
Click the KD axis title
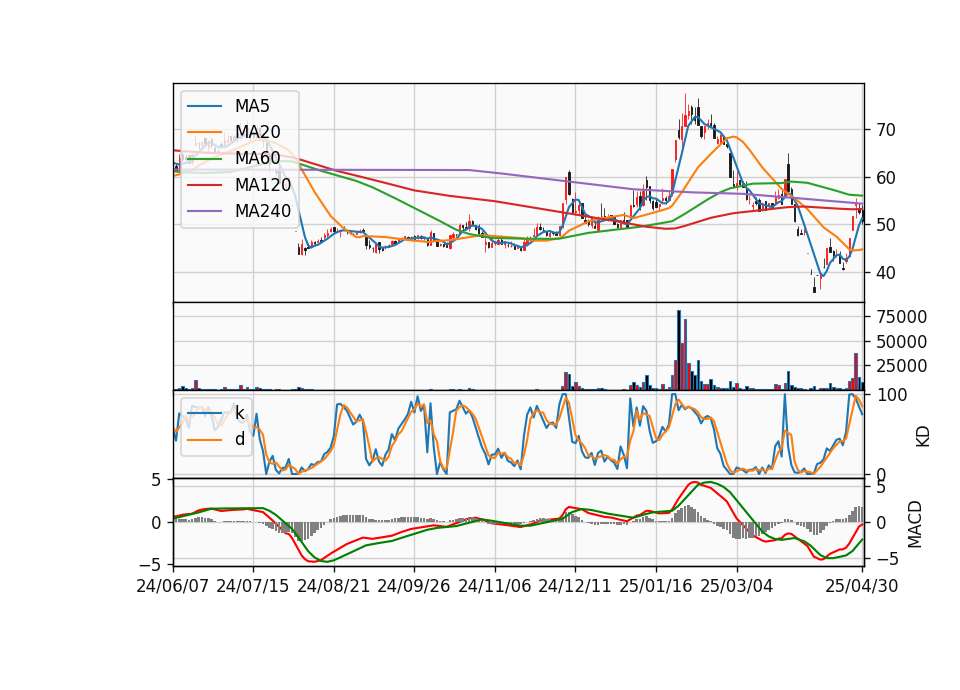click(923, 436)
